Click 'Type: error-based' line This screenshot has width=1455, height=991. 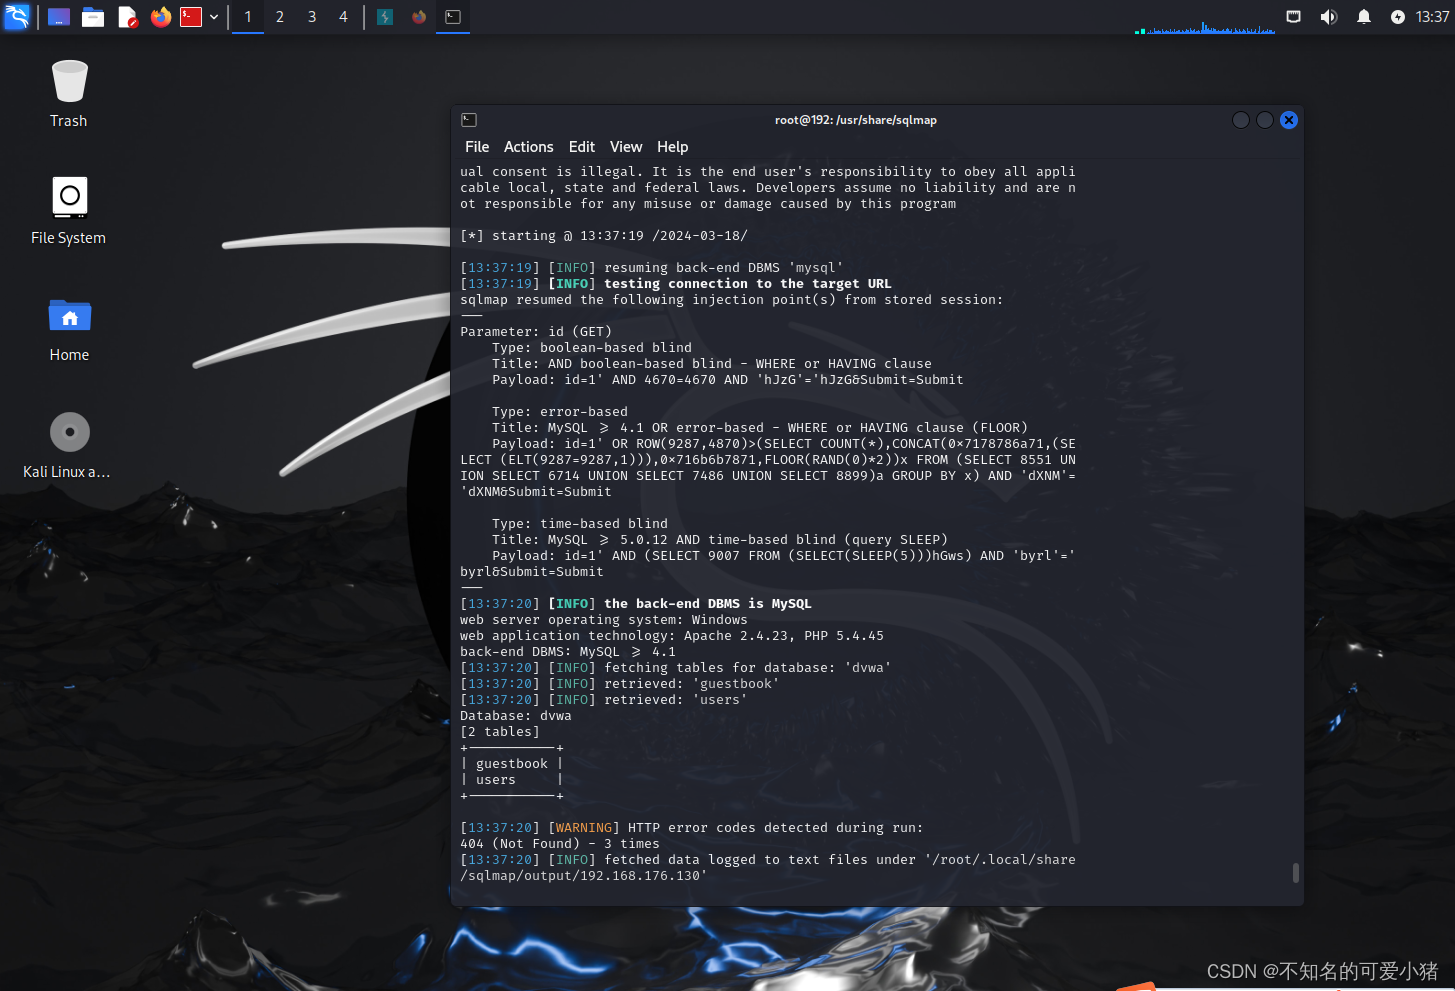click(560, 412)
